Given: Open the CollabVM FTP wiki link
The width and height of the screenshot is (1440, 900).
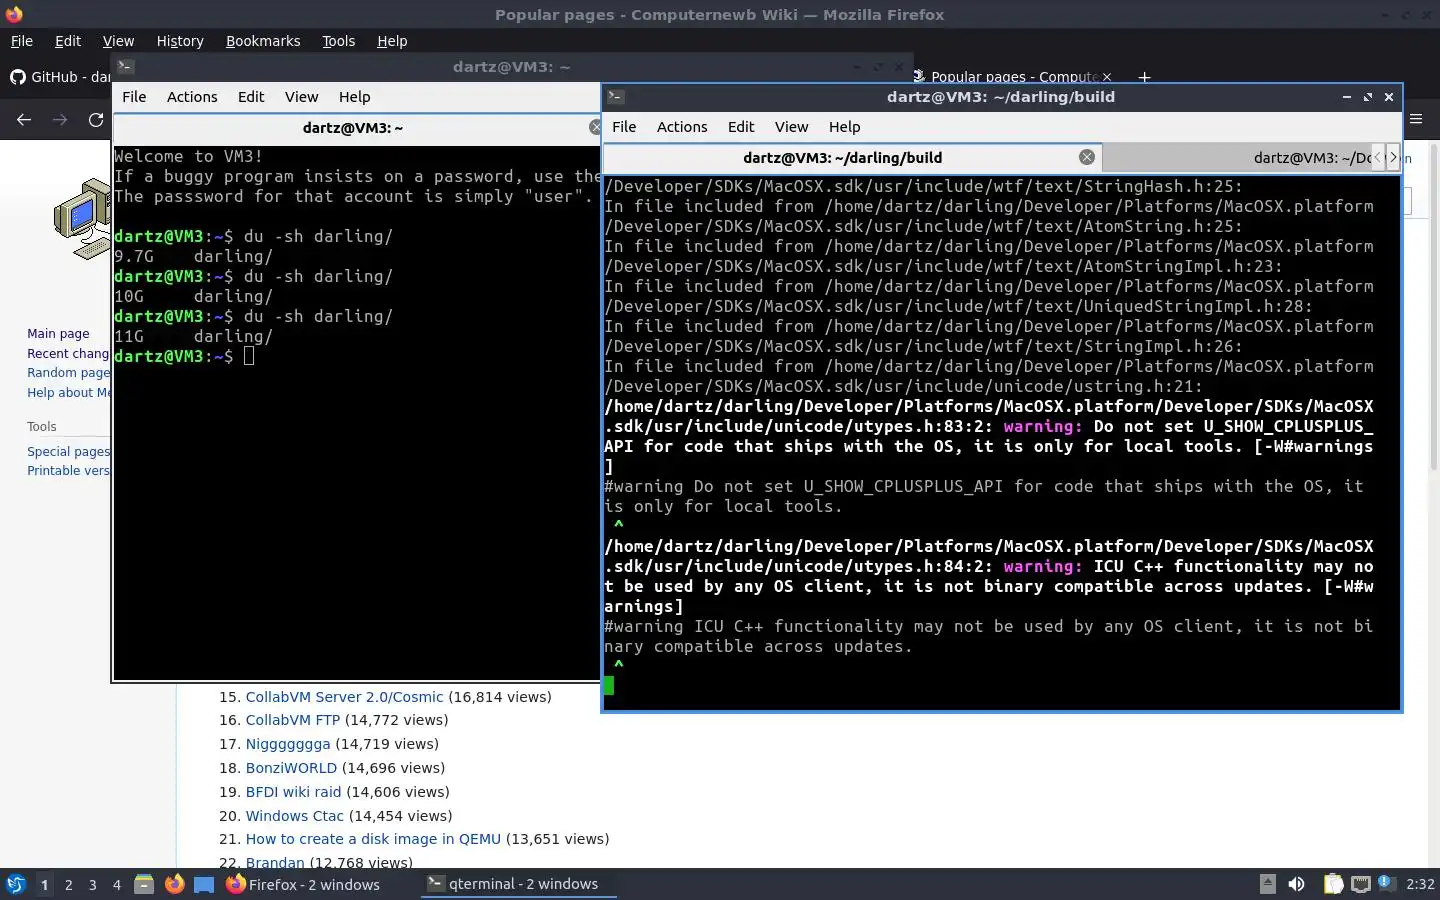Looking at the screenshot, I should (293, 720).
